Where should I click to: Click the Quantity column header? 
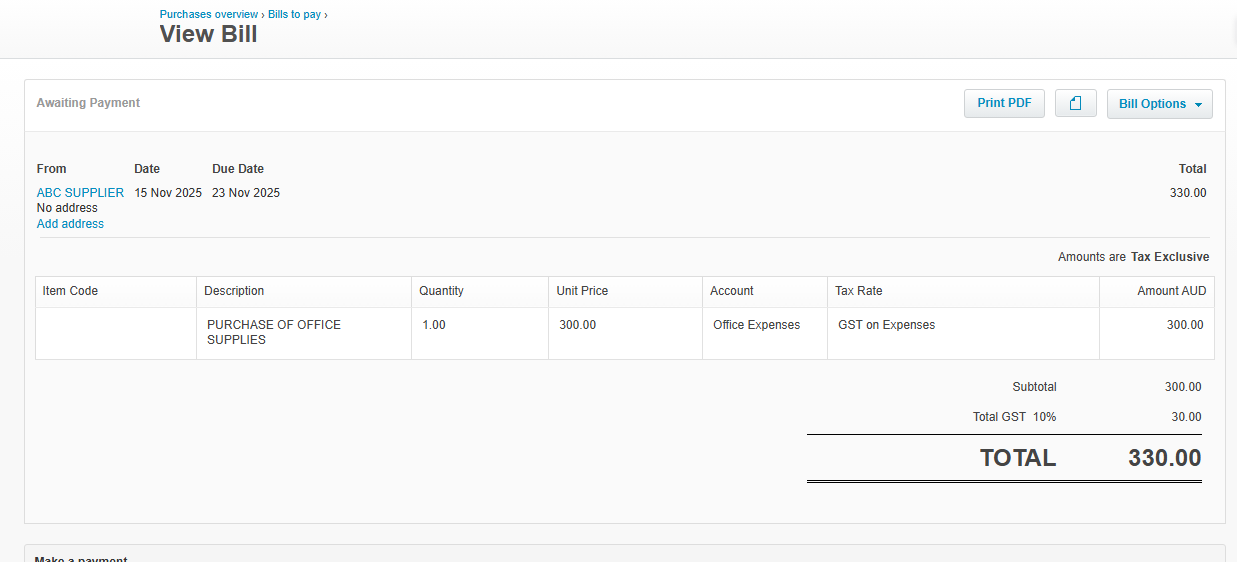point(441,291)
